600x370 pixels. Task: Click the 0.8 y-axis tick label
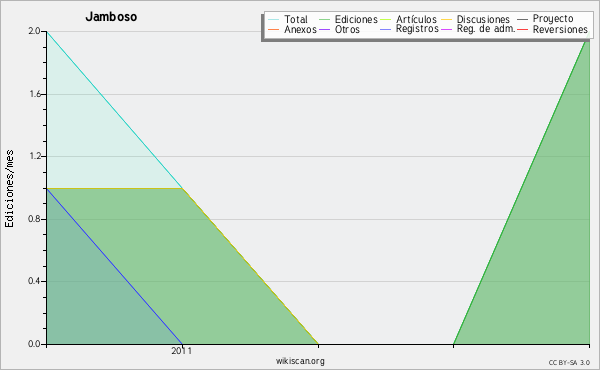34,219
